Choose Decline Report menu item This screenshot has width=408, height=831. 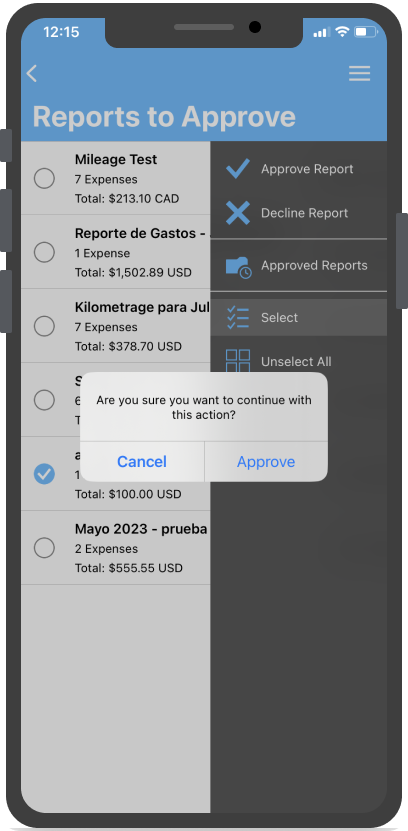click(299, 213)
